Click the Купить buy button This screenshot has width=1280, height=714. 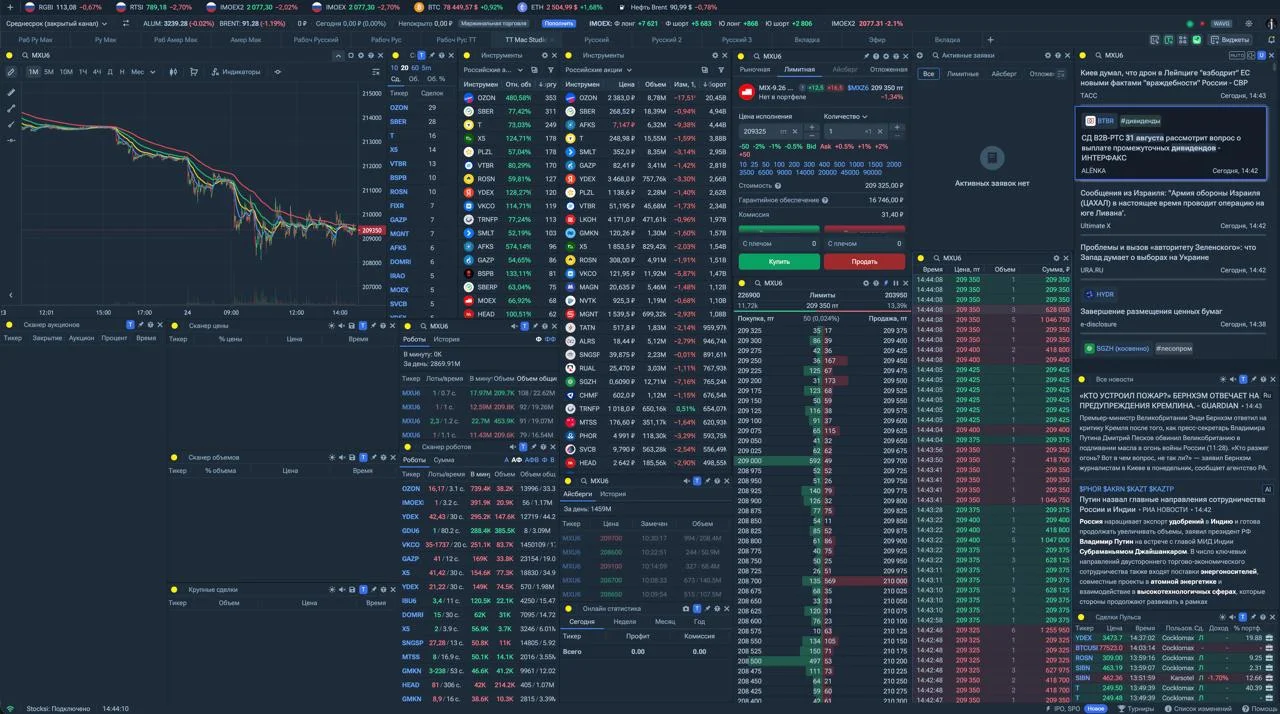pos(779,261)
